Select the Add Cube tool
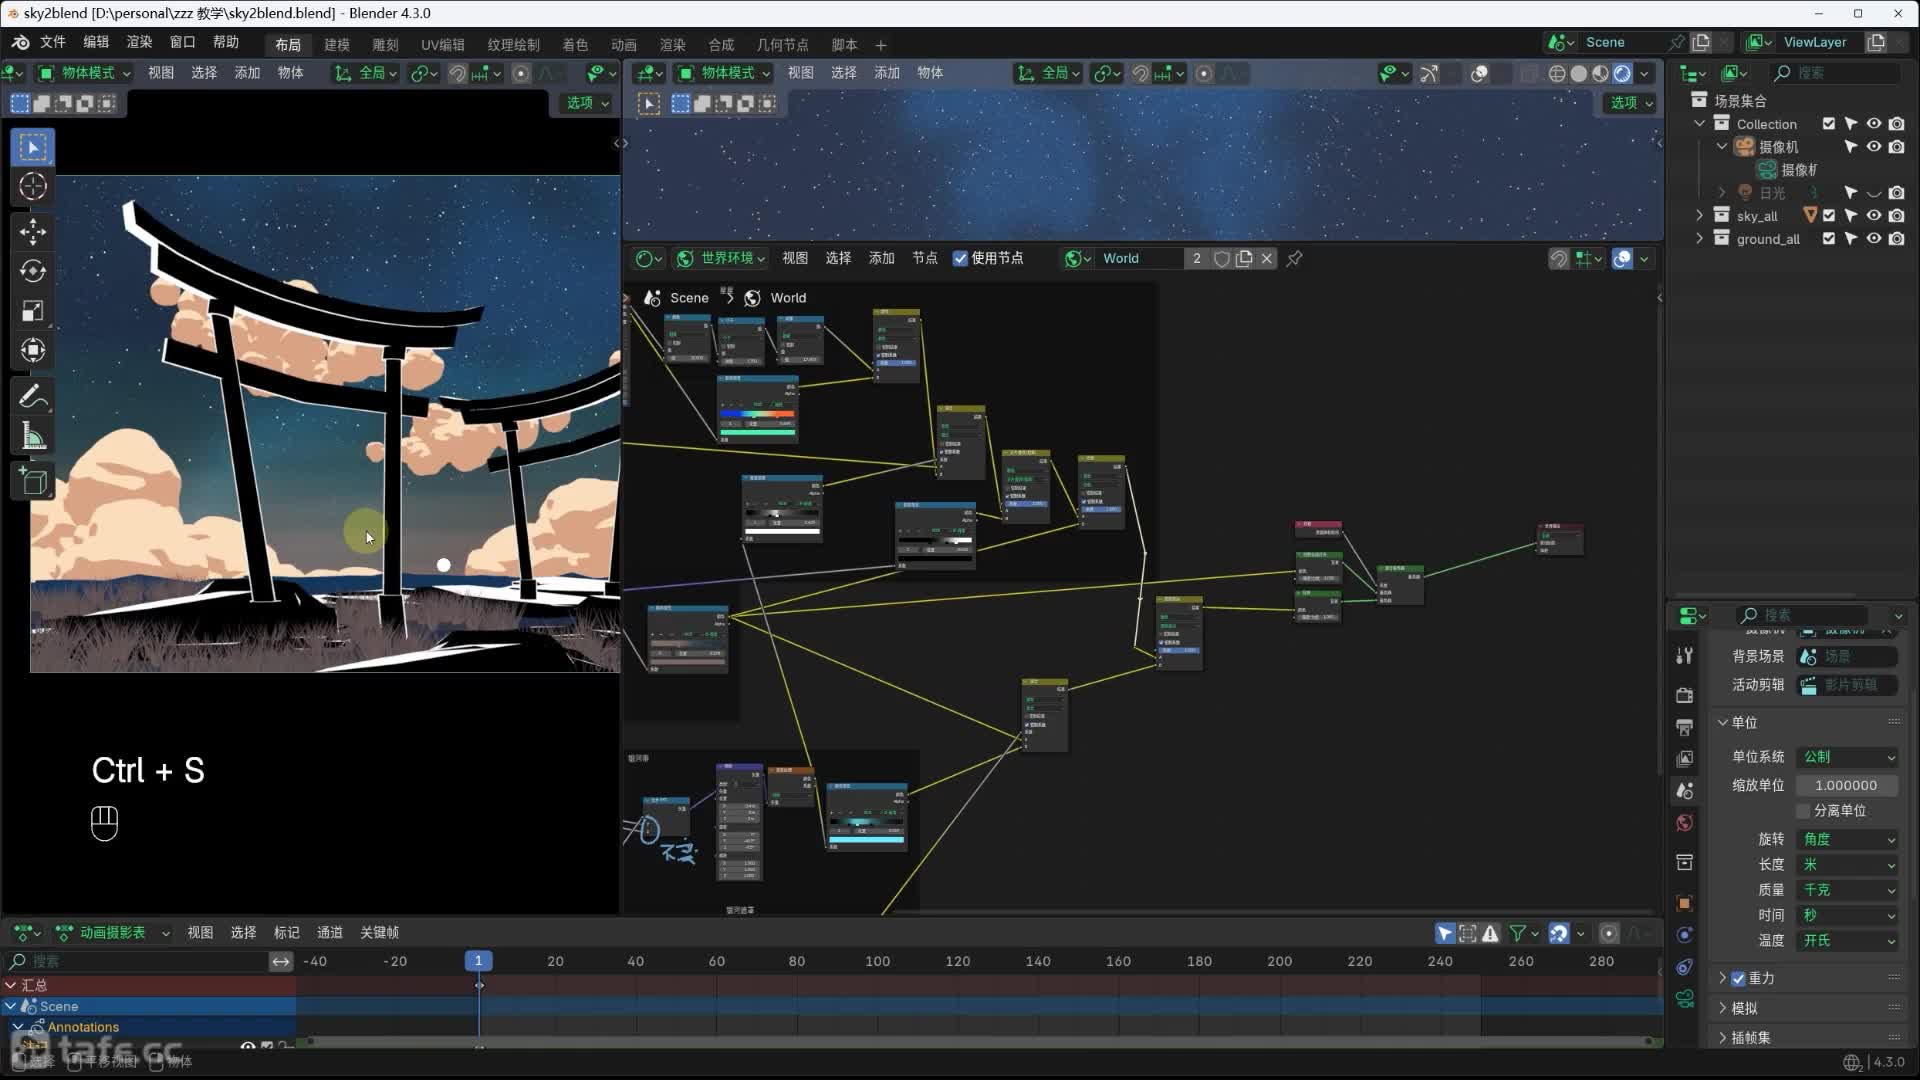The width and height of the screenshot is (1920, 1080). (x=33, y=482)
